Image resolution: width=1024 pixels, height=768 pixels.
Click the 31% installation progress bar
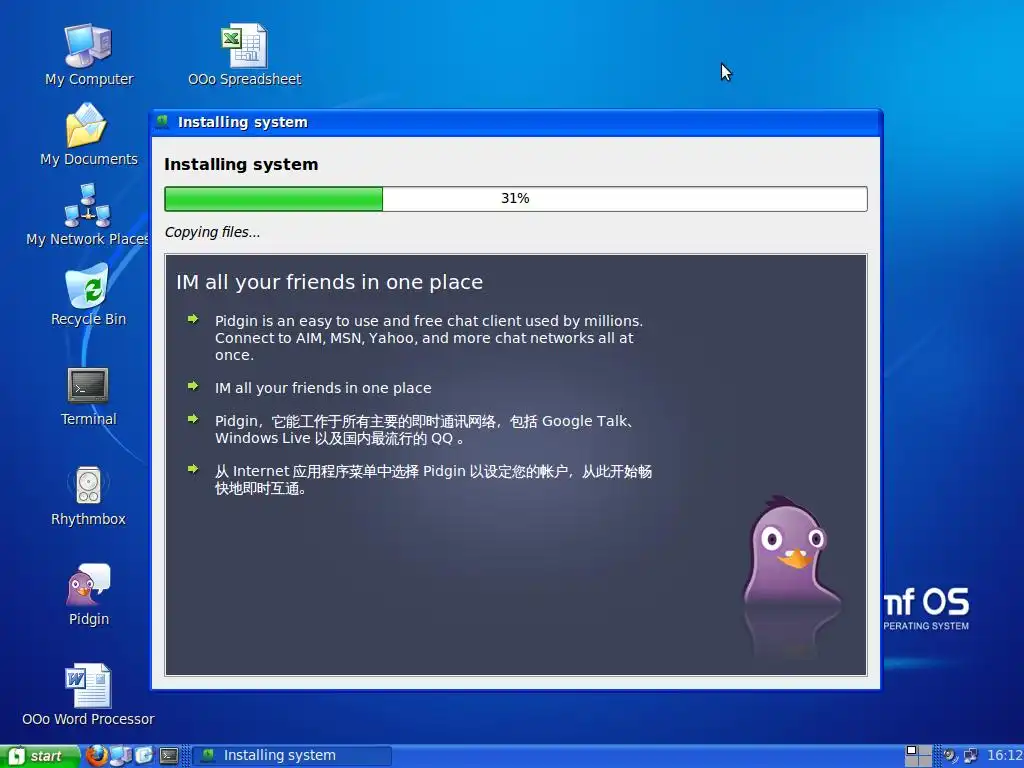coord(516,199)
